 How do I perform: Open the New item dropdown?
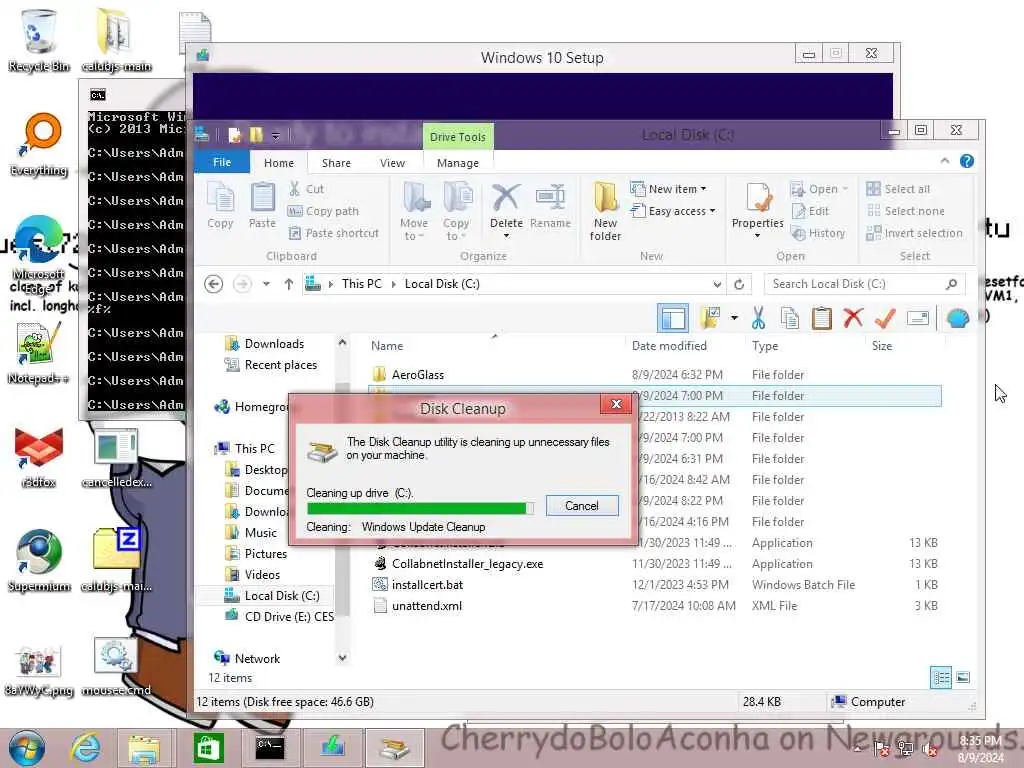(x=669, y=189)
